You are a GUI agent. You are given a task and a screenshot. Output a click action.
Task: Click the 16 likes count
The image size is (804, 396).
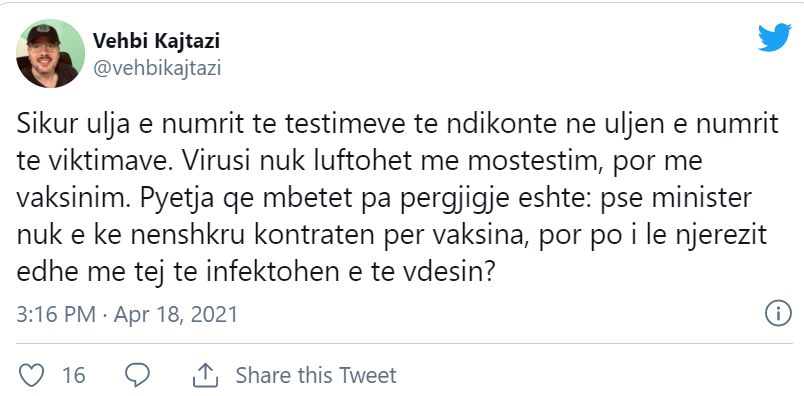point(73,375)
